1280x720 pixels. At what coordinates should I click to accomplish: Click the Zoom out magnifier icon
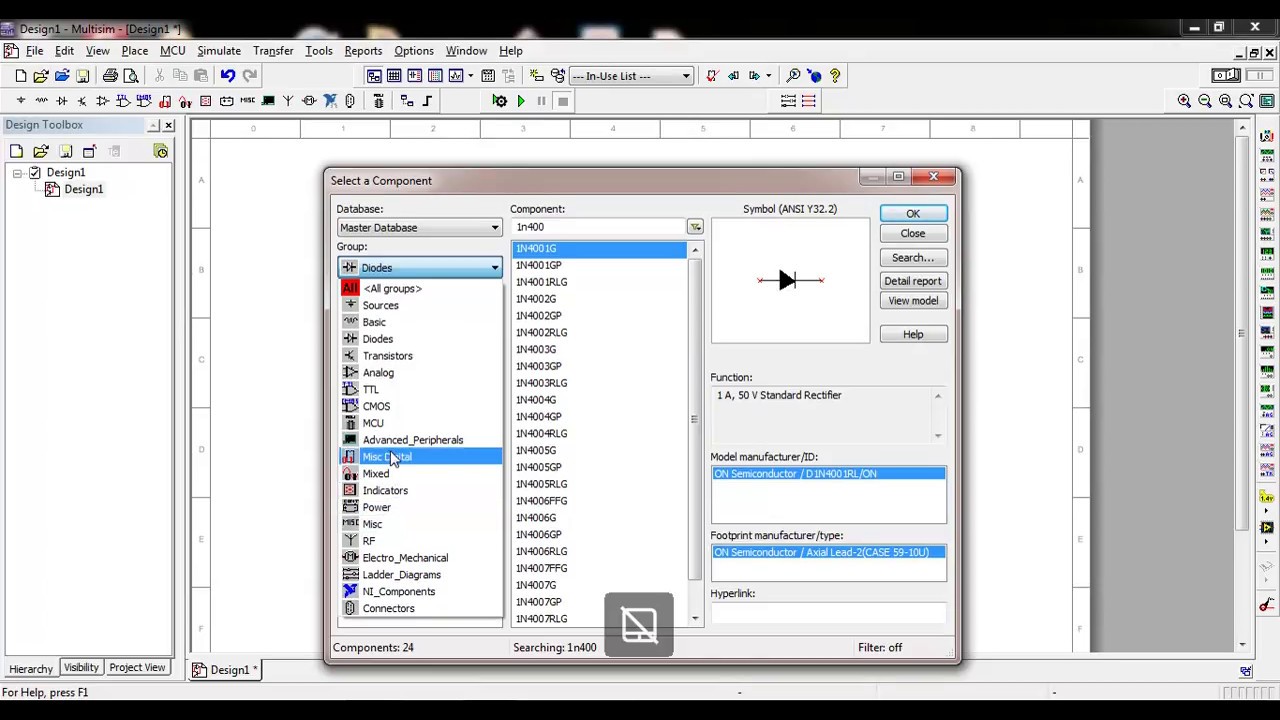(x=1205, y=101)
